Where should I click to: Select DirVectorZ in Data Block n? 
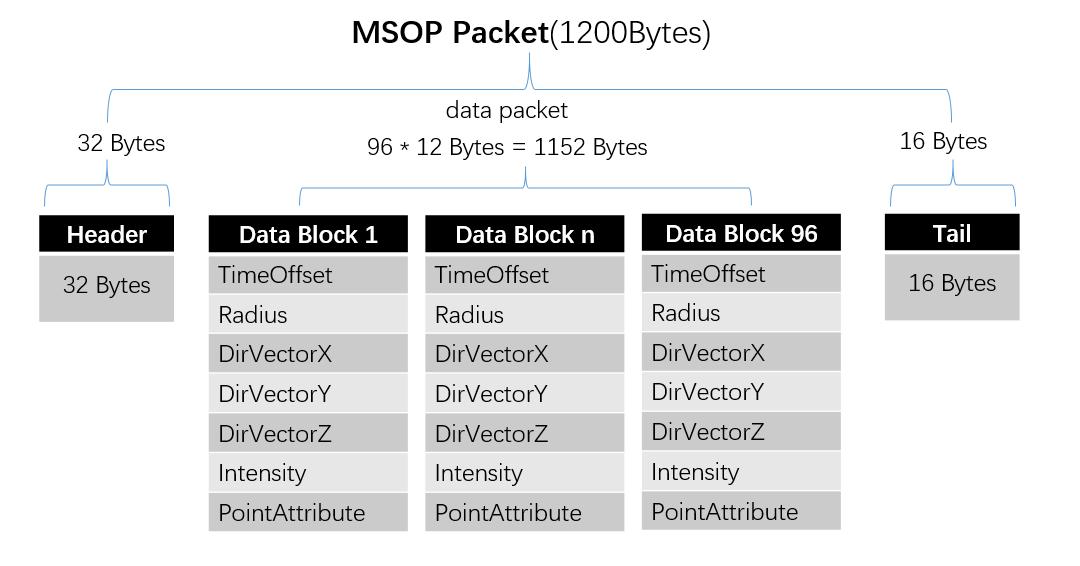click(x=525, y=434)
